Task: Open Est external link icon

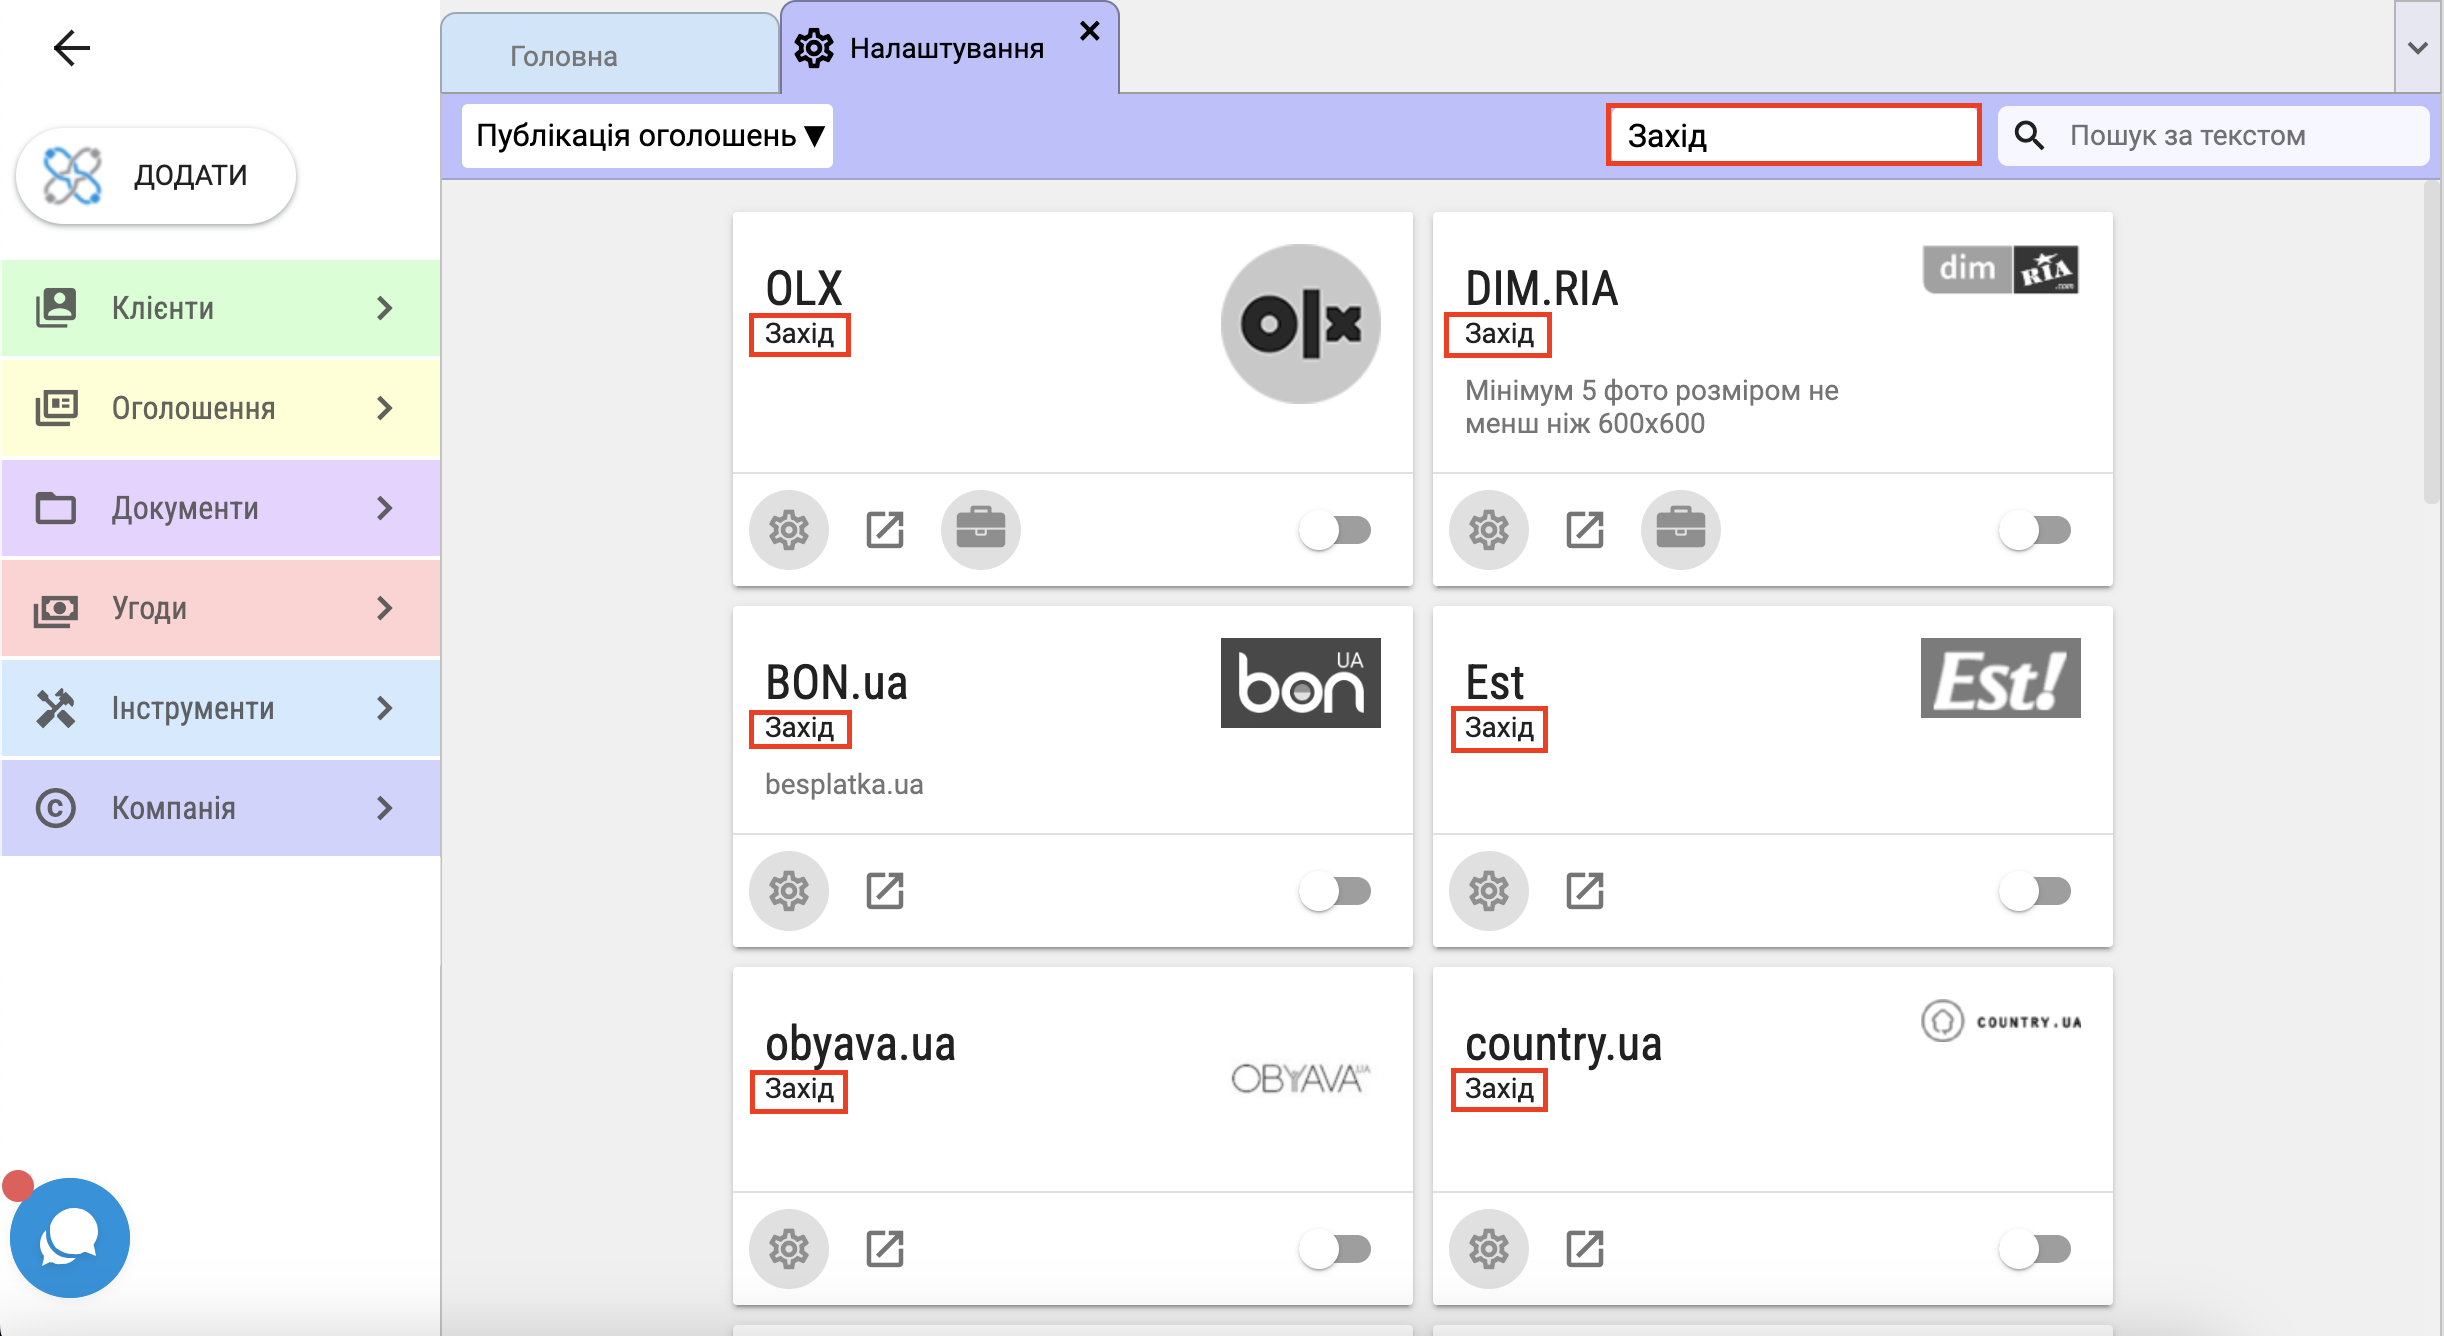Action: pyautogui.click(x=1585, y=891)
